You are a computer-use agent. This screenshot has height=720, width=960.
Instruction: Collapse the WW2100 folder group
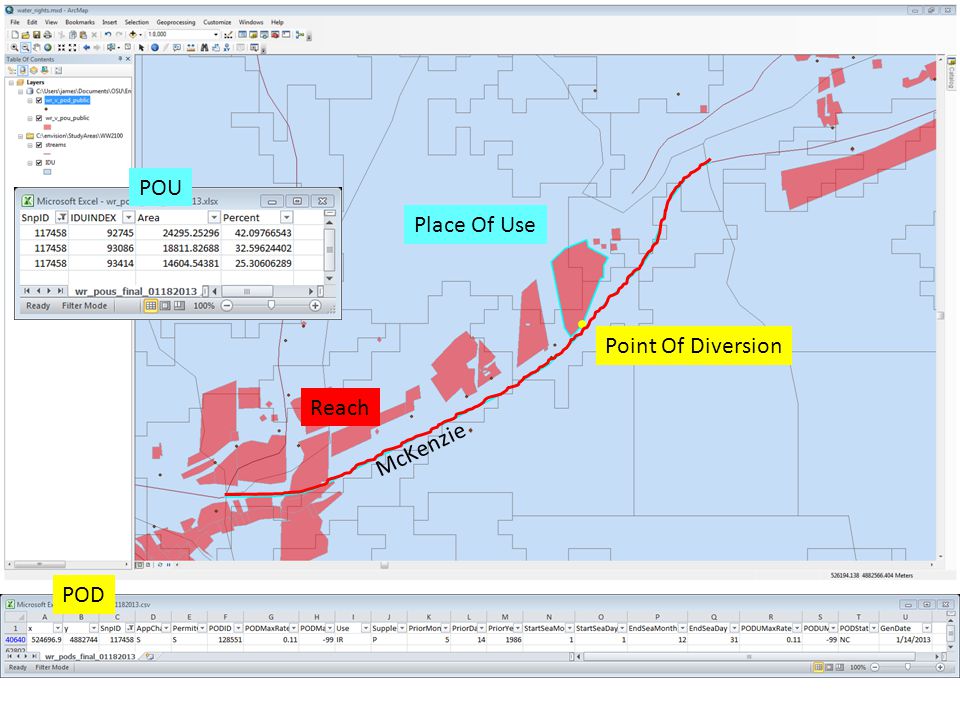[x=20, y=136]
